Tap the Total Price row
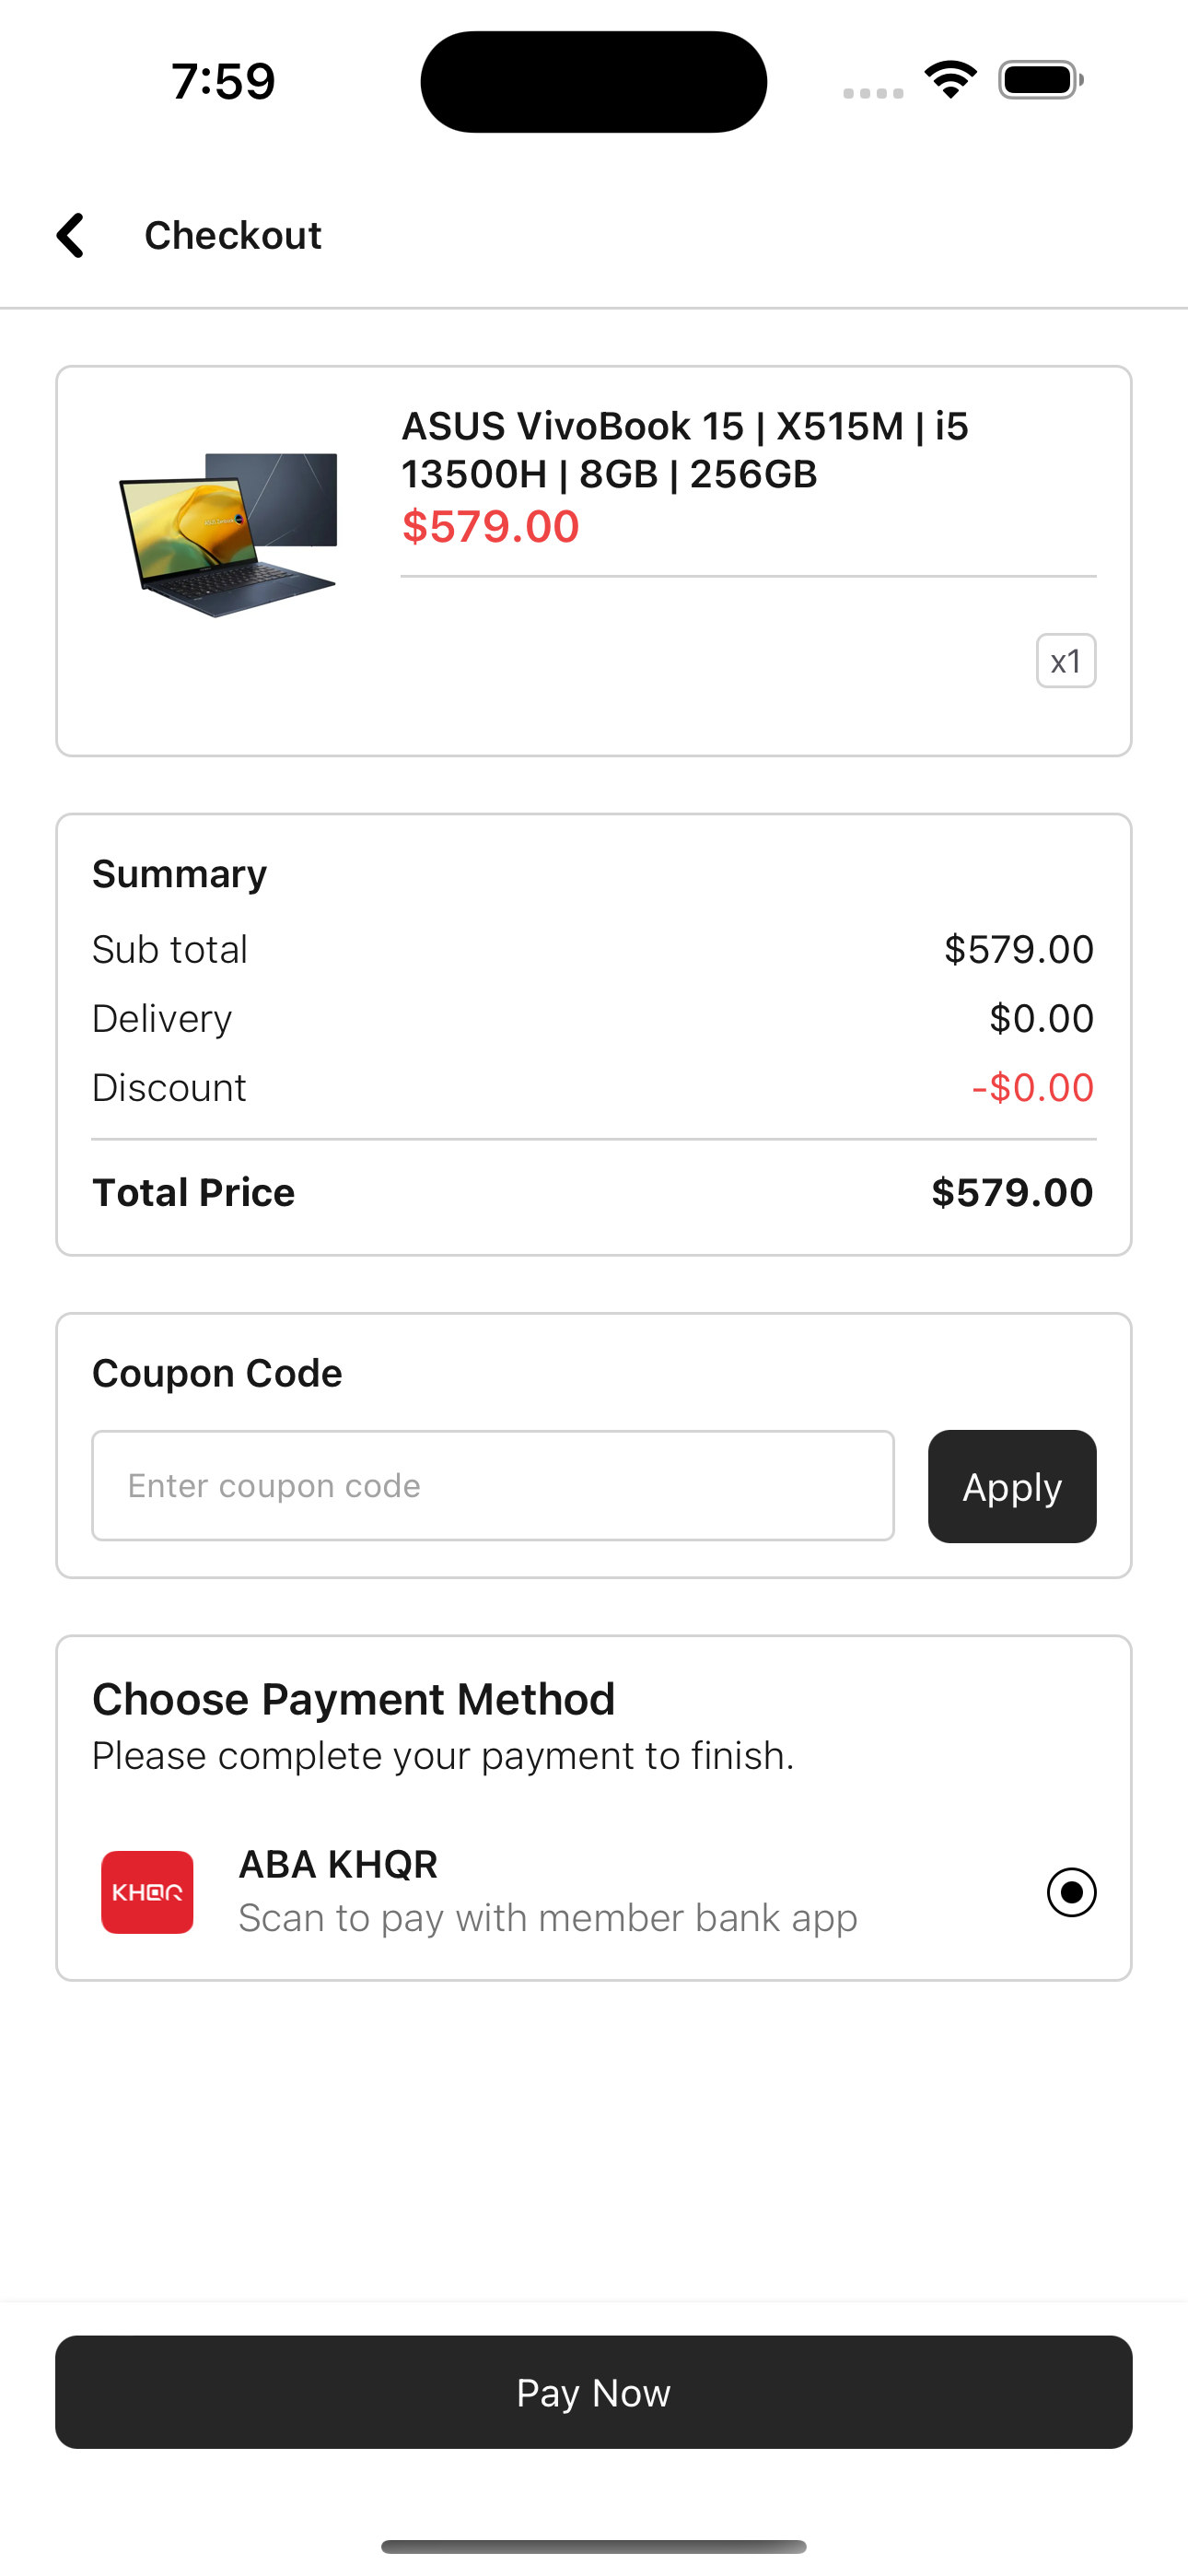Viewport: 1188px width, 2576px height. pos(594,1192)
